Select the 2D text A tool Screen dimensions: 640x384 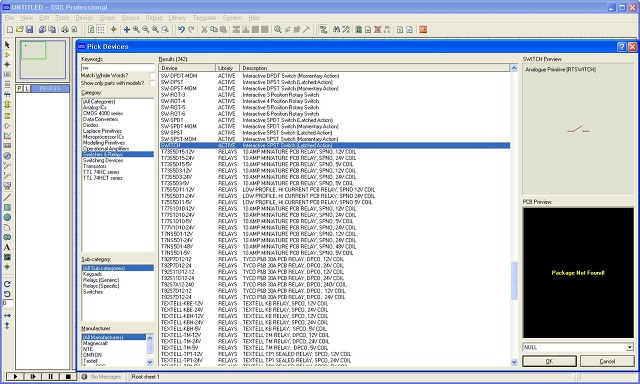pyautogui.click(x=7, y=247)
